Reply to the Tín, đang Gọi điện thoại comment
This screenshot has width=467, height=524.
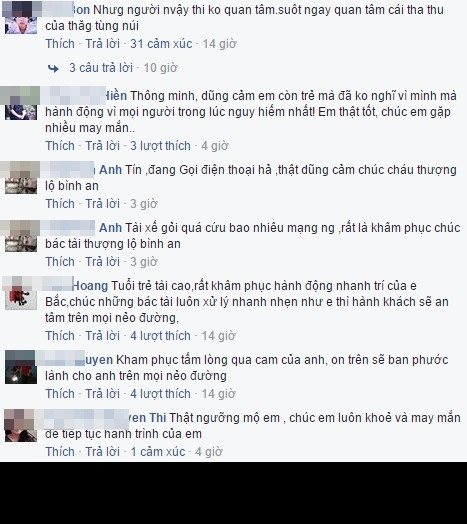102,204
